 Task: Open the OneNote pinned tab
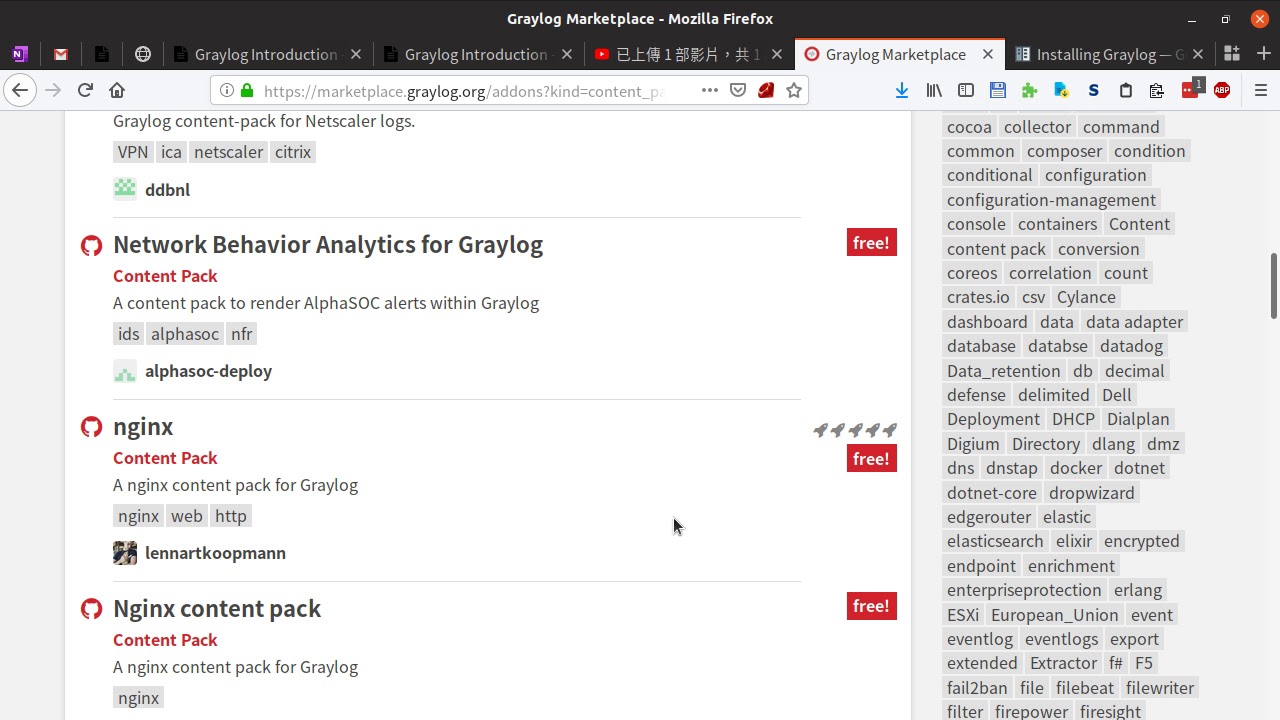coord(19,54)
